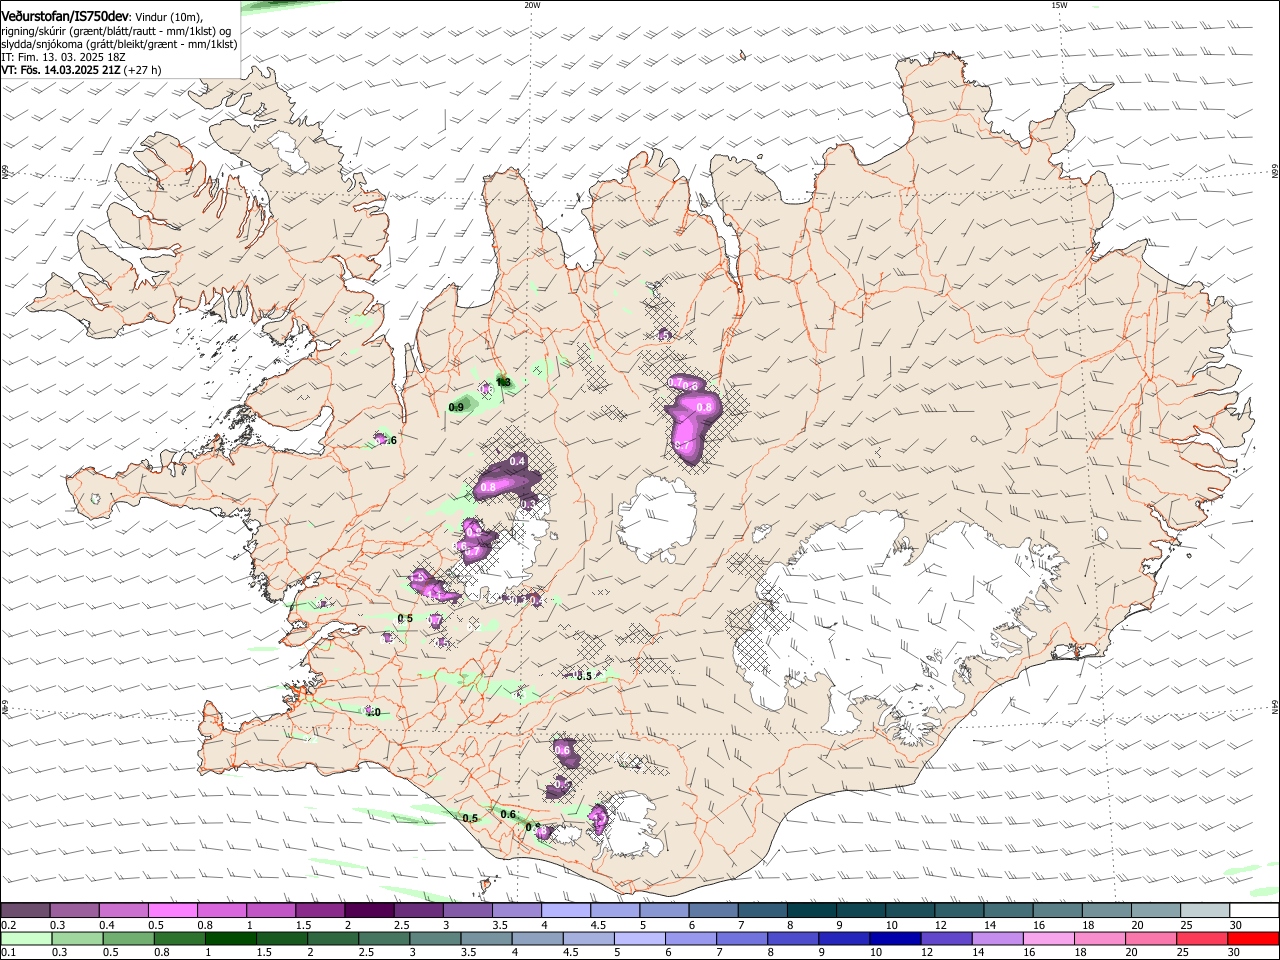Click the lower legend swatch labeled 7
Viewport: 1280px width, 960px height.
pos(742,939)
